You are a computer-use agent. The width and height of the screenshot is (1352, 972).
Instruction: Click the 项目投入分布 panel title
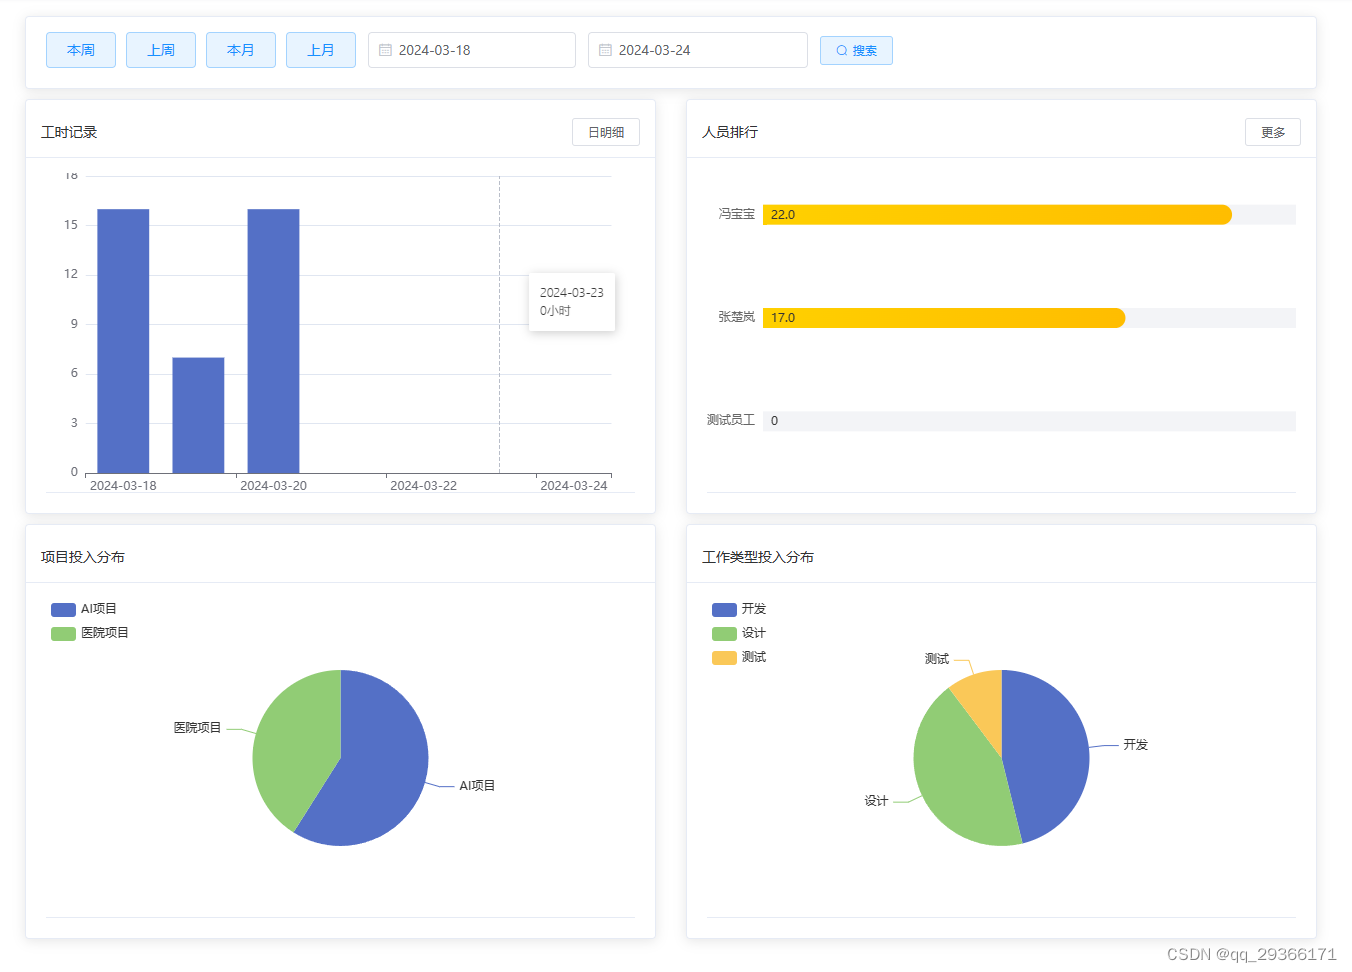[83, 557]
